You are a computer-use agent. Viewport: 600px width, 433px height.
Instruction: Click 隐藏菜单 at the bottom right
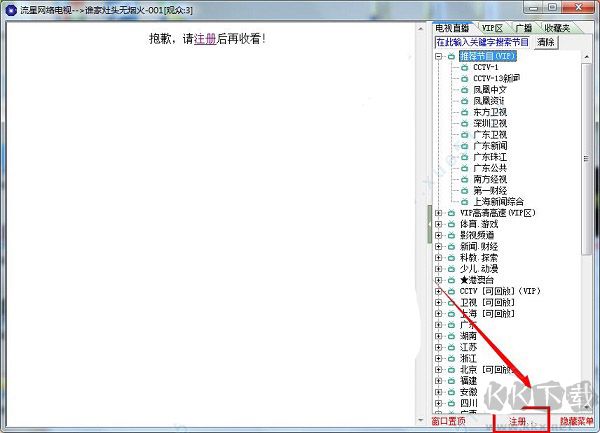(x=576, y=423)
